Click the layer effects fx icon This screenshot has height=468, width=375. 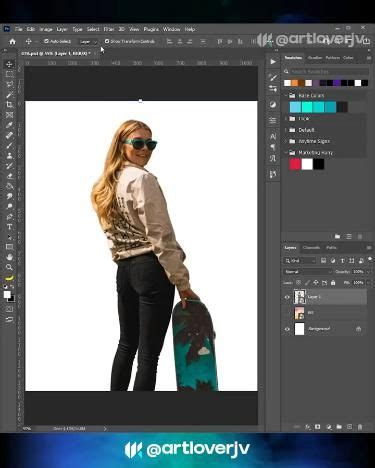(x=308, y=427)
